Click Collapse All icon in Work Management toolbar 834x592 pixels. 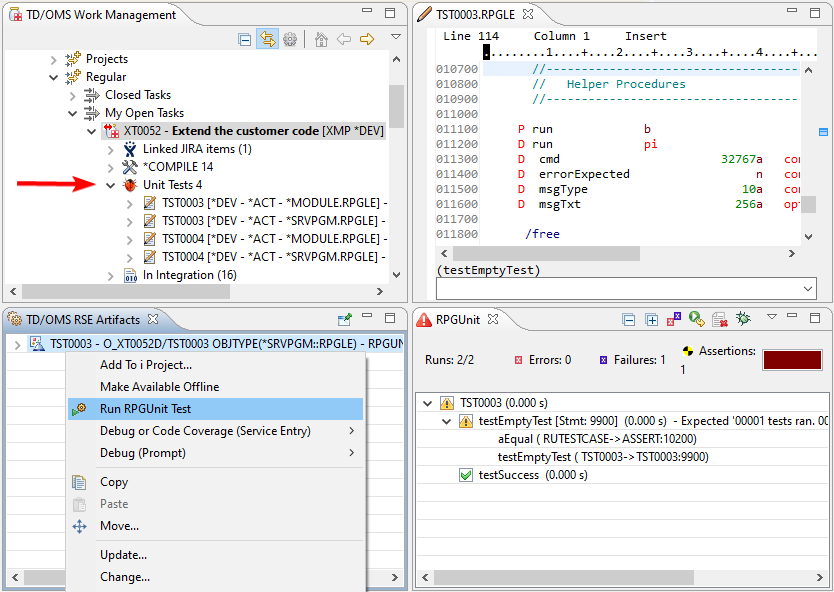[245, 39]
